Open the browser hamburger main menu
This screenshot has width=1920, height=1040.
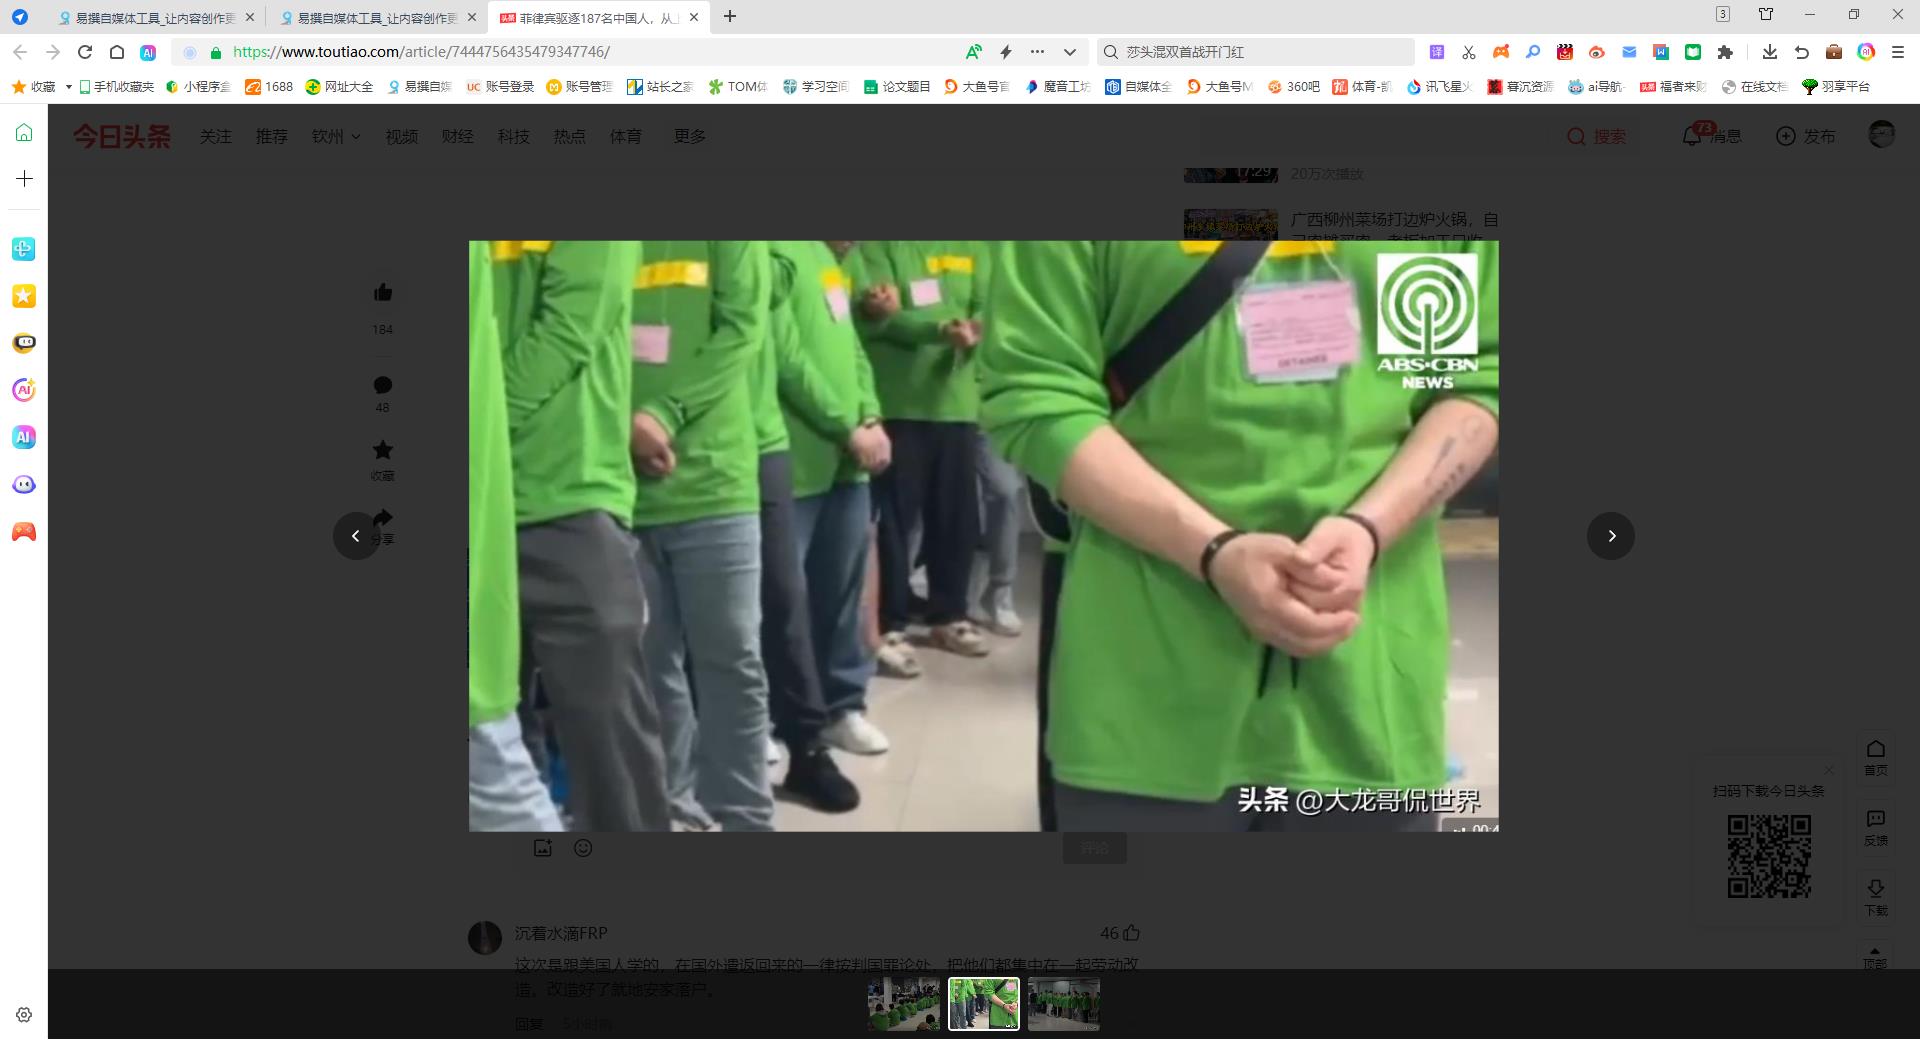click(x=1898, y=52)
